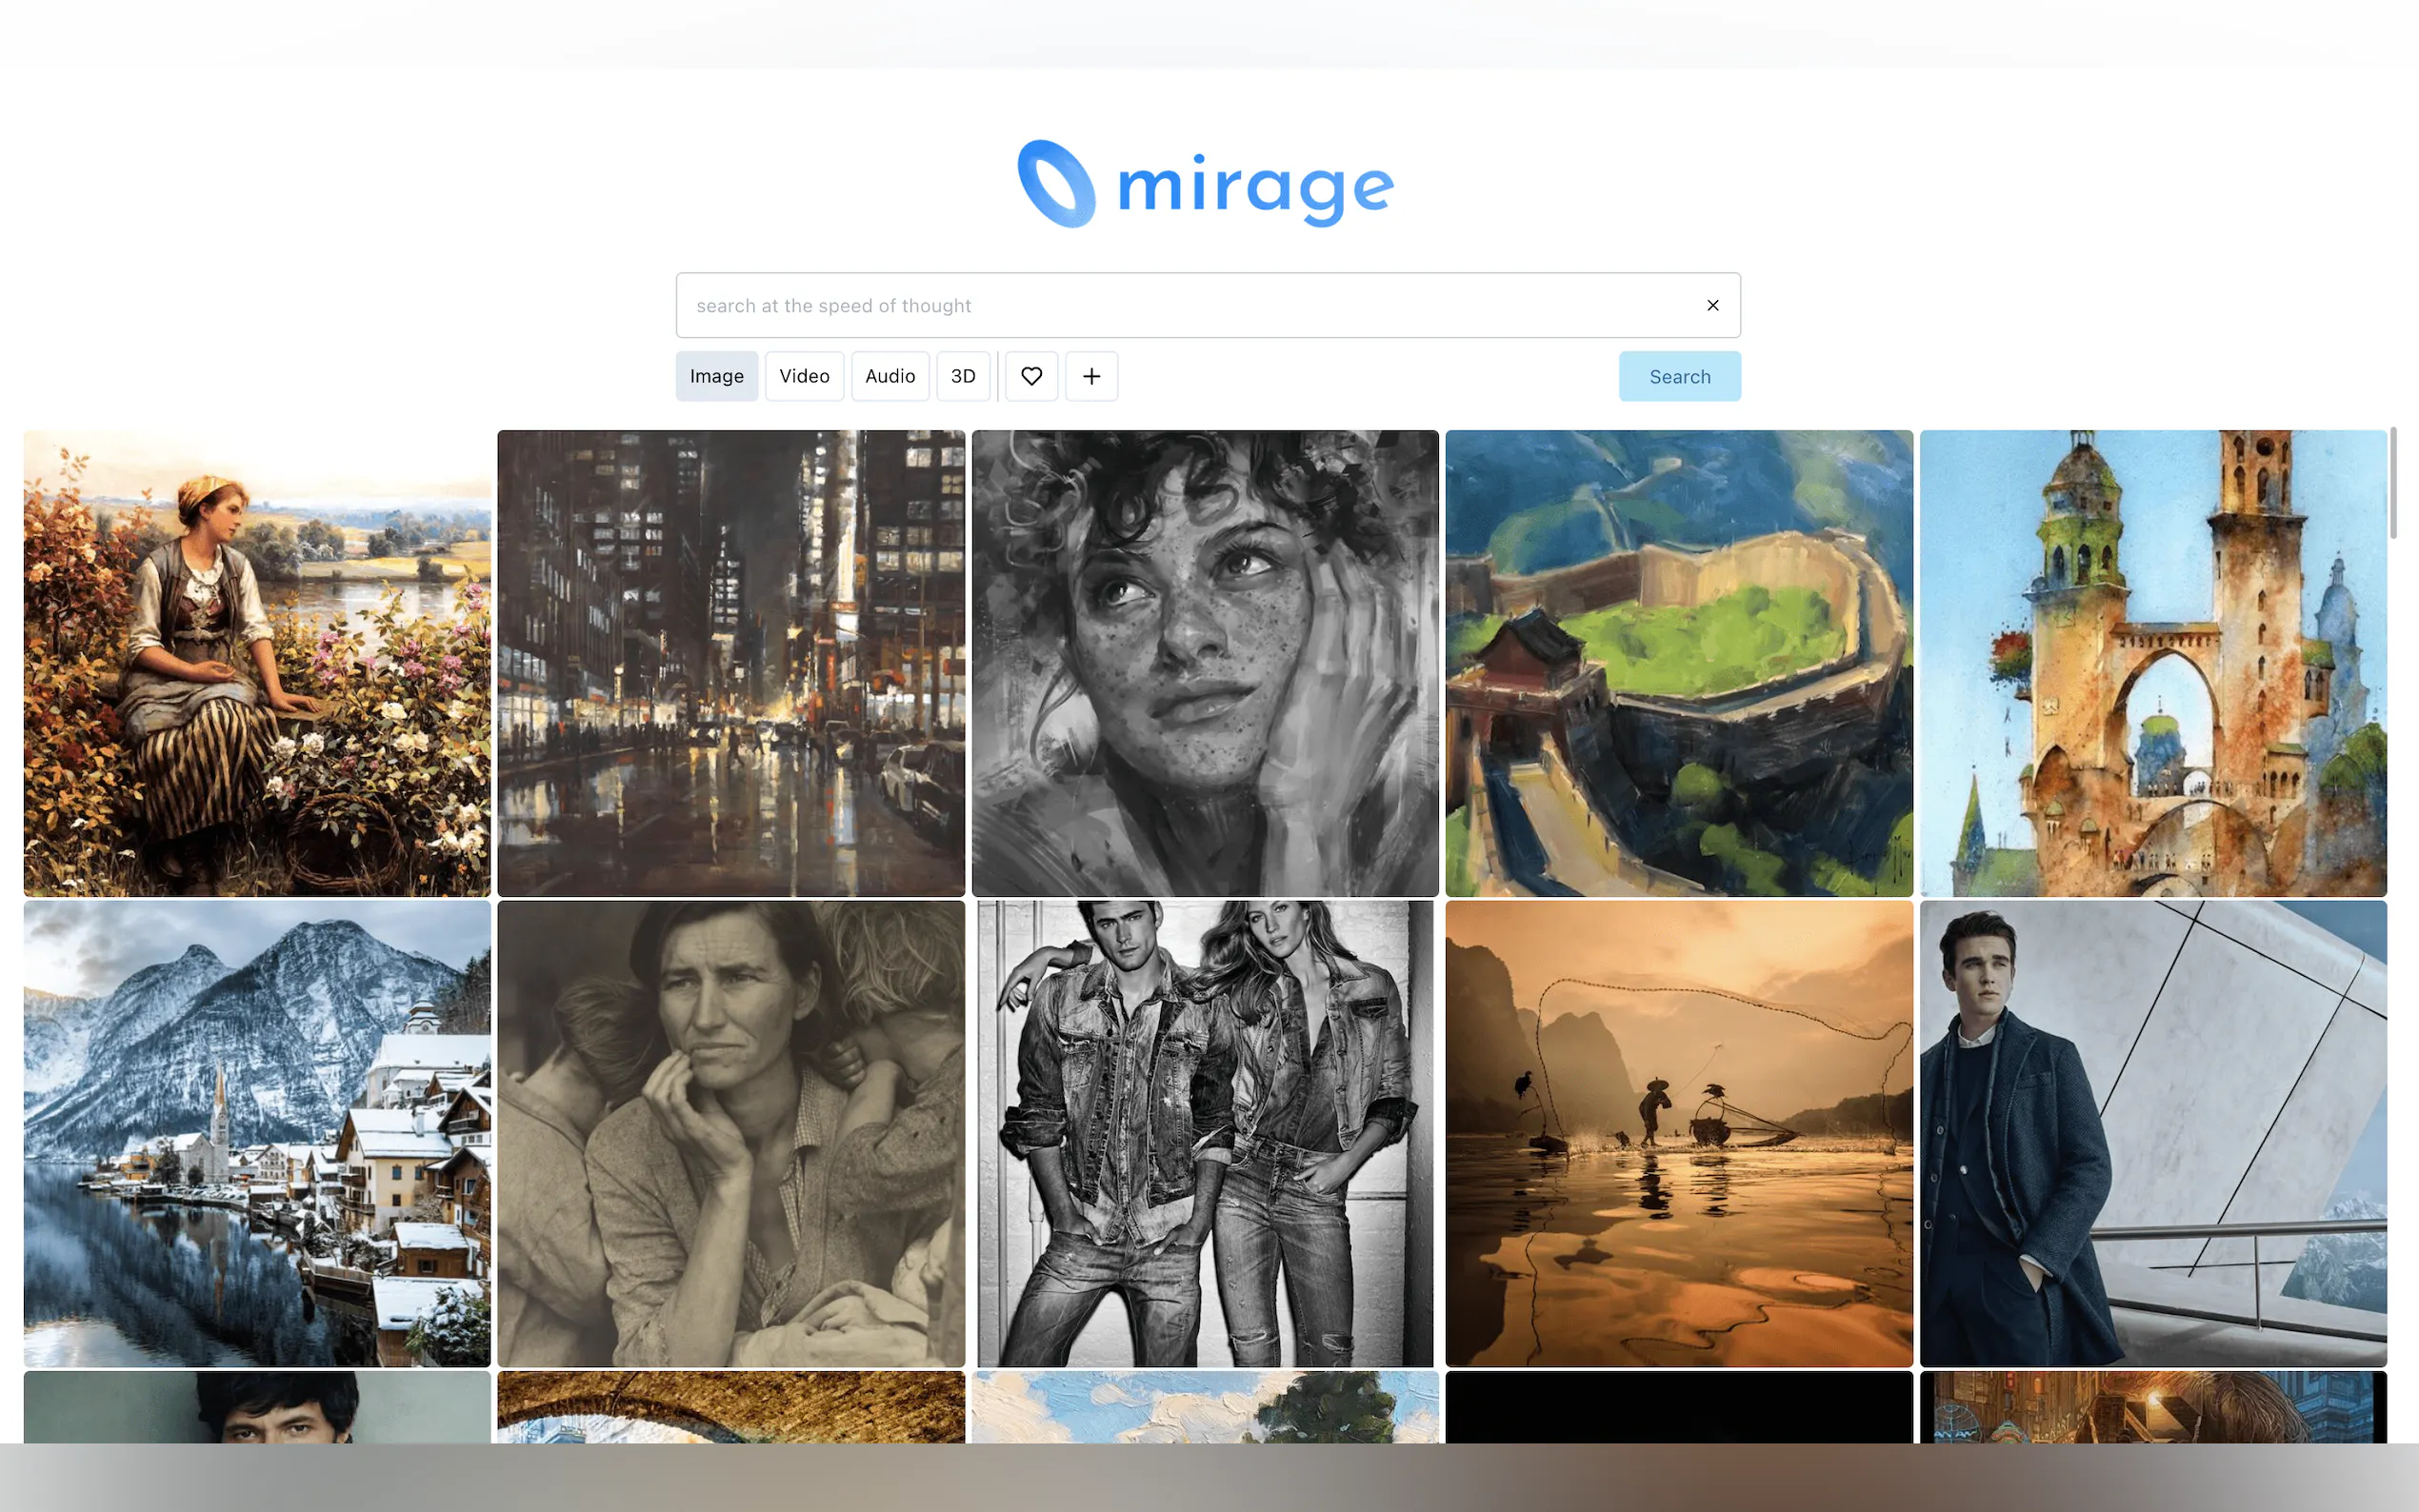The image size is (2419, 1512).
Task: Toggle the Audio filter
Action: pos(889,376)
